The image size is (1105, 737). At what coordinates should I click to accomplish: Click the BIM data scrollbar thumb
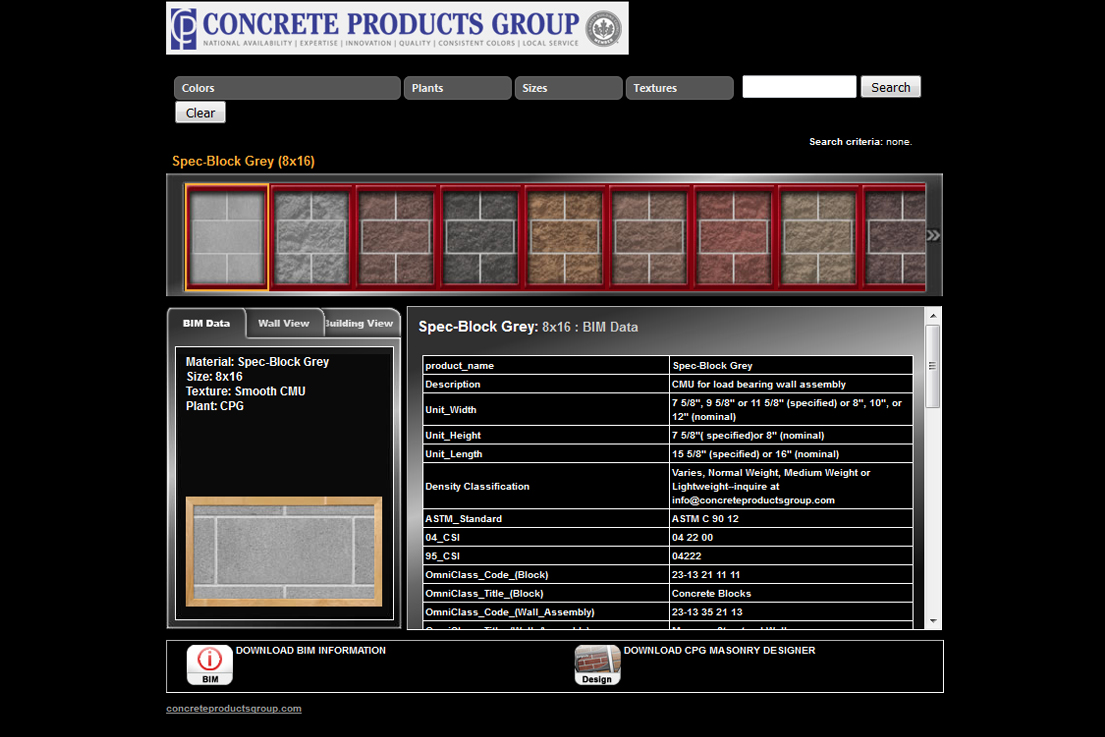tap(933, 366)
